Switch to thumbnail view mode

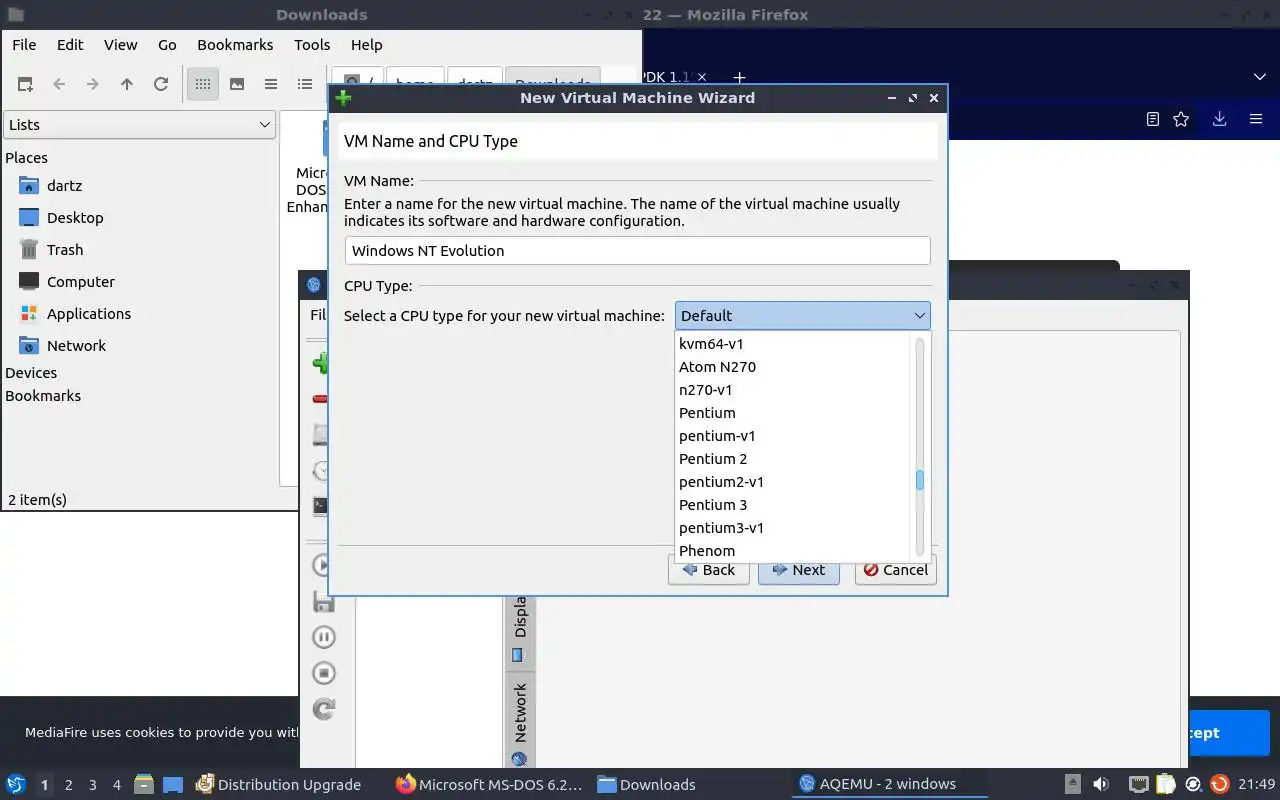pyautogui.click(x=237, y=84)
